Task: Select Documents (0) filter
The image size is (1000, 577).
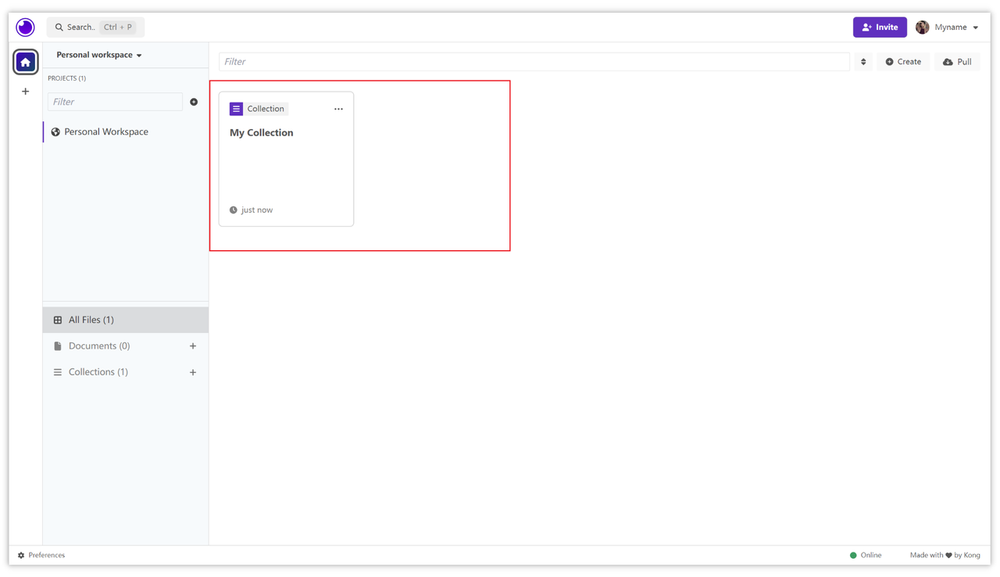Action: [99, 346]
